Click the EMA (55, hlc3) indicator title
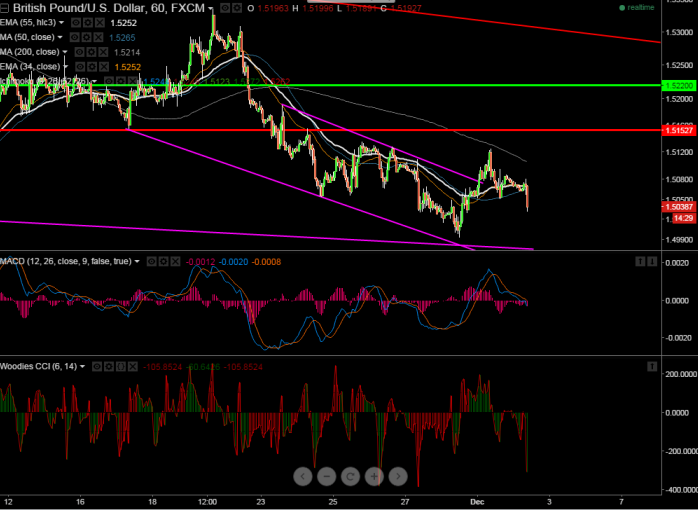The image size is (698, 510). tap(28, 22)
